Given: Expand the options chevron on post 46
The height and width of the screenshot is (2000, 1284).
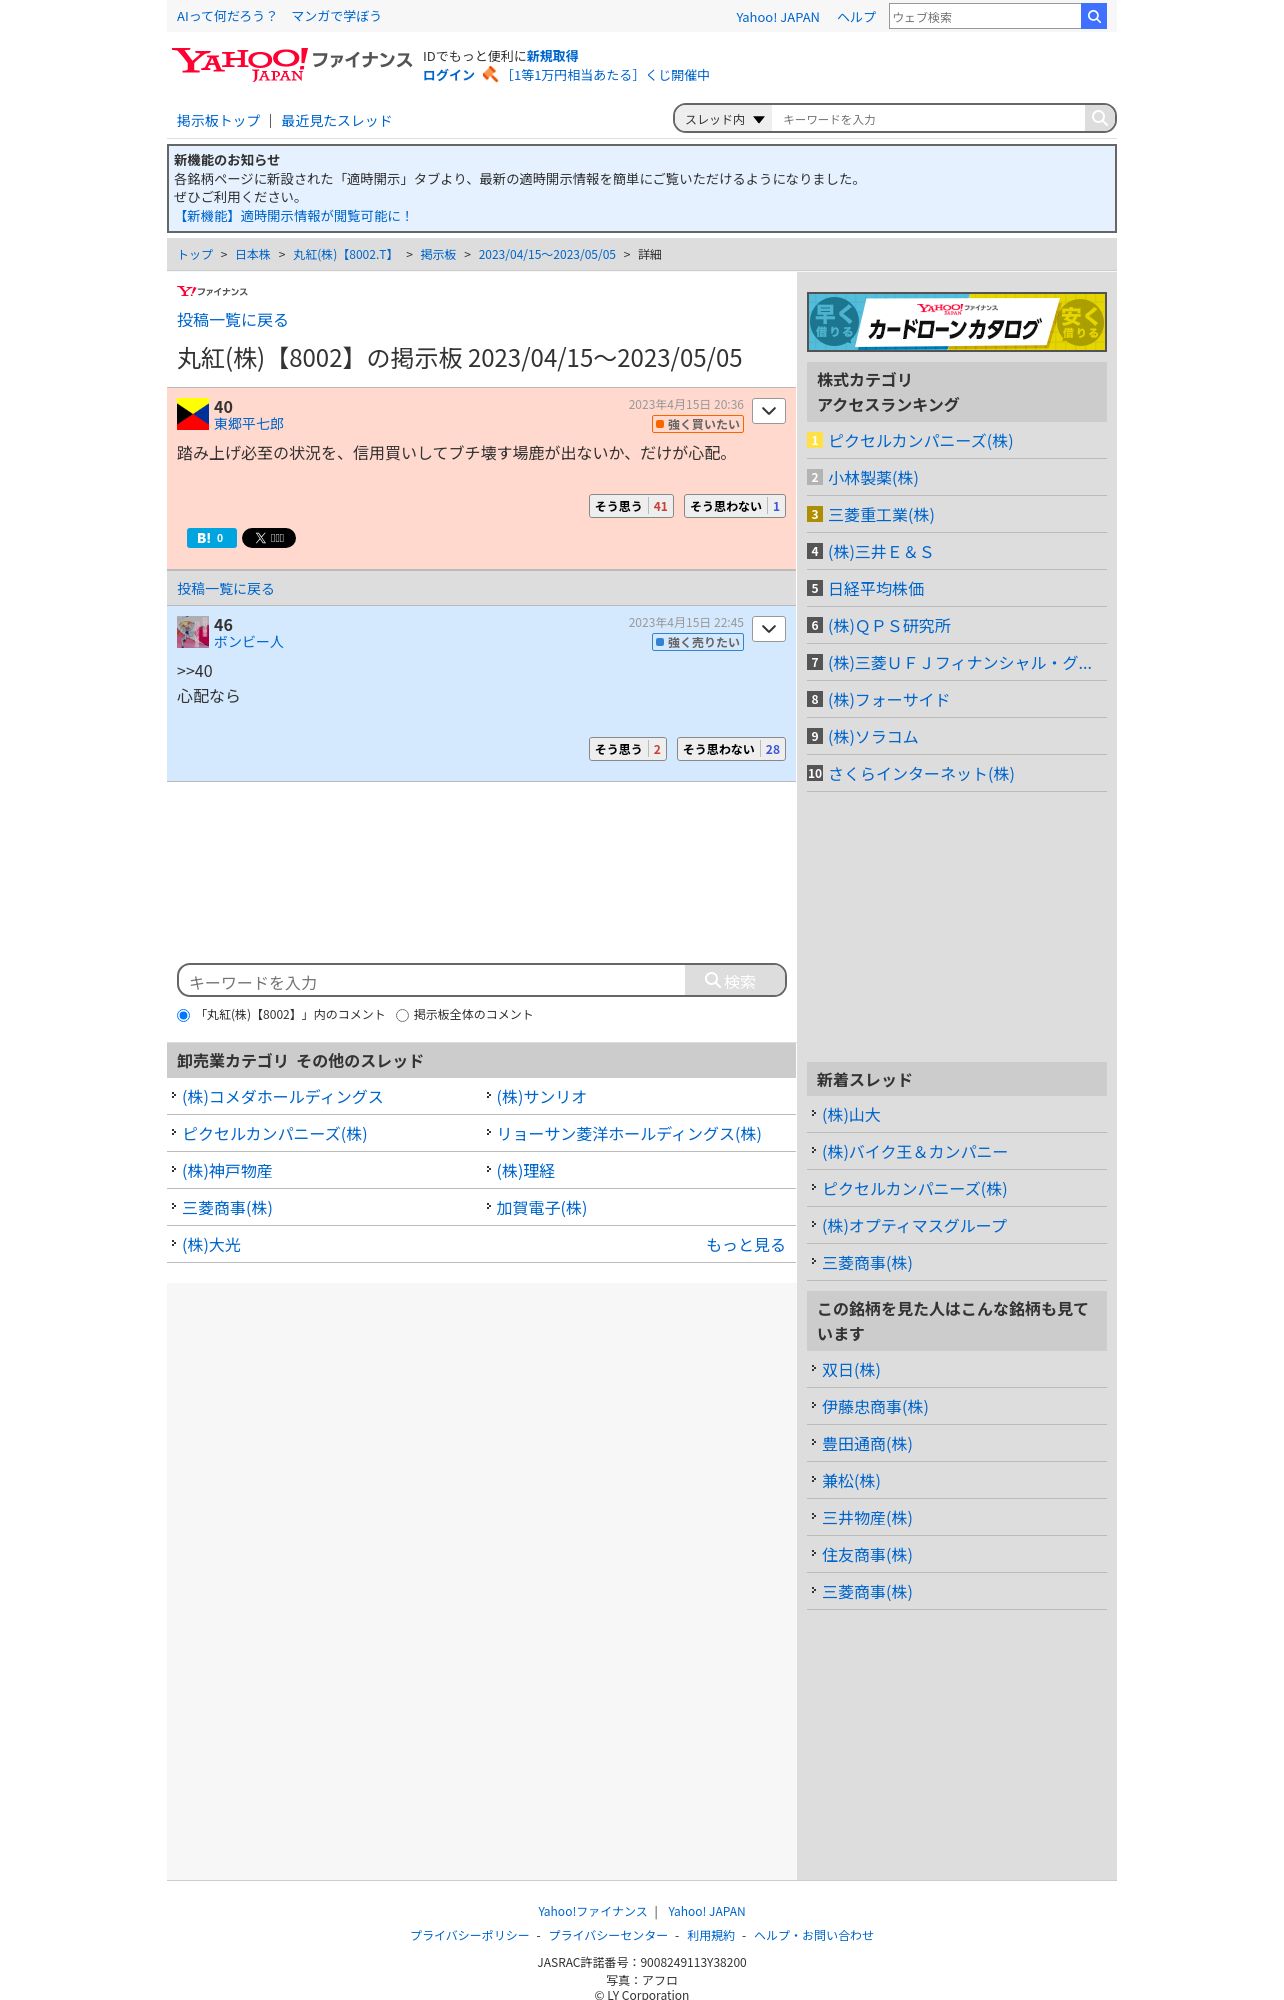Looking at the screenshot, I should [769, 629].
